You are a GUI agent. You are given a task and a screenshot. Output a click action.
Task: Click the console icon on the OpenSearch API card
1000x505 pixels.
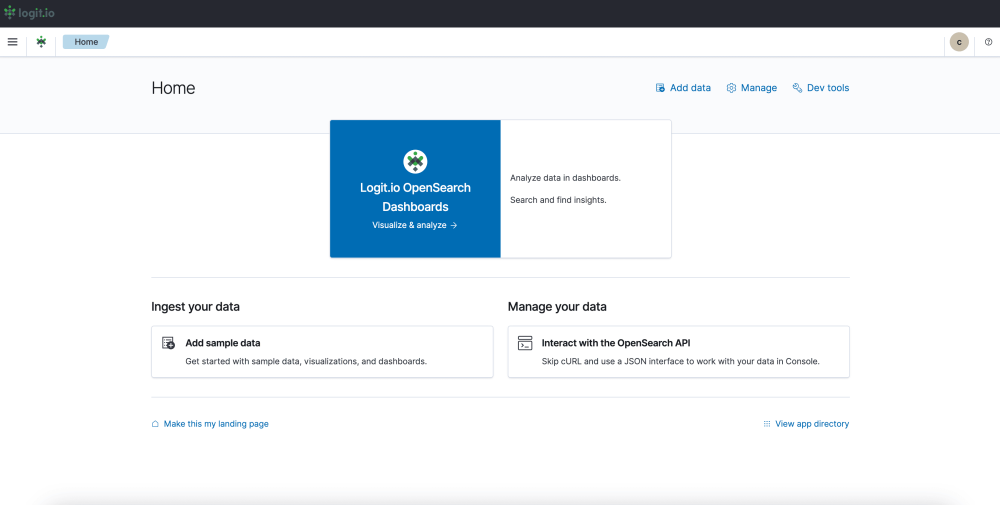(x=525, y=343)
